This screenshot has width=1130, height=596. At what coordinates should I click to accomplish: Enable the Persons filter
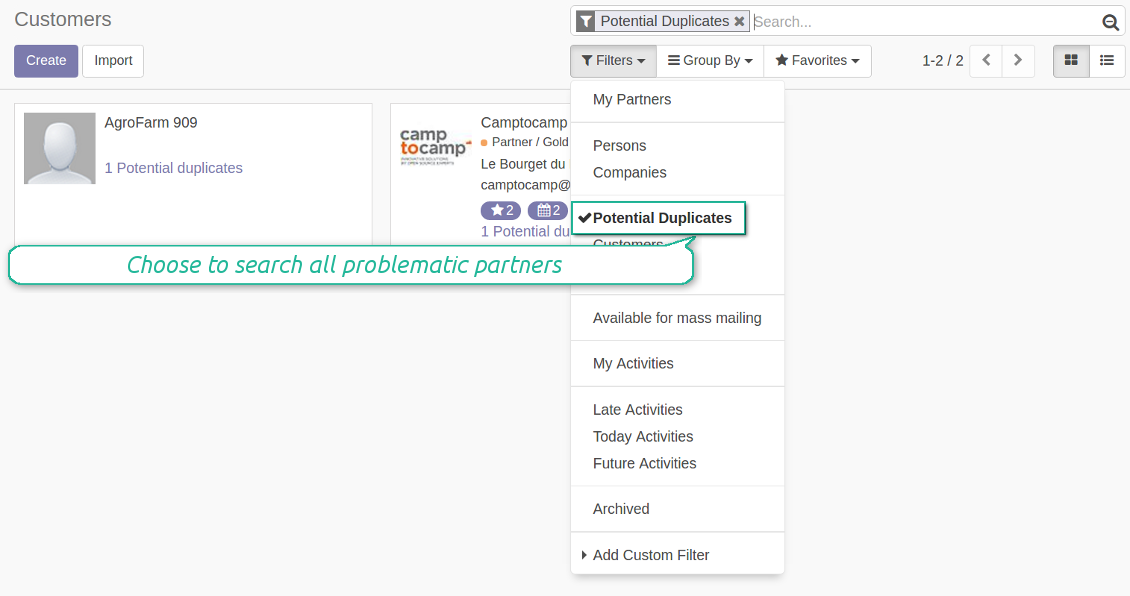[620, 146]
